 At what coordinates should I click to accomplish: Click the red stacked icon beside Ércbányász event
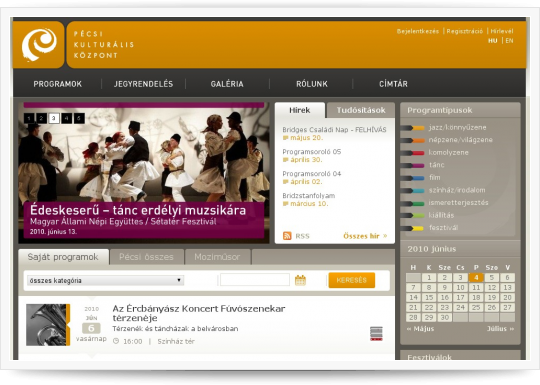coord(376,333)
